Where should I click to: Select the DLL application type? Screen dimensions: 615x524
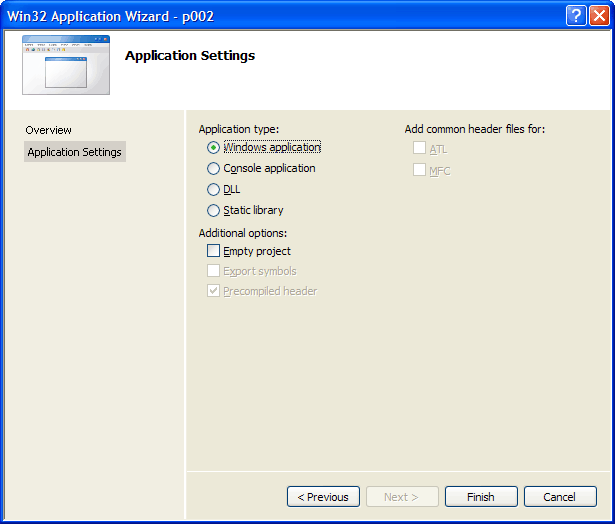pyautogui.click(x=213, y=189)
